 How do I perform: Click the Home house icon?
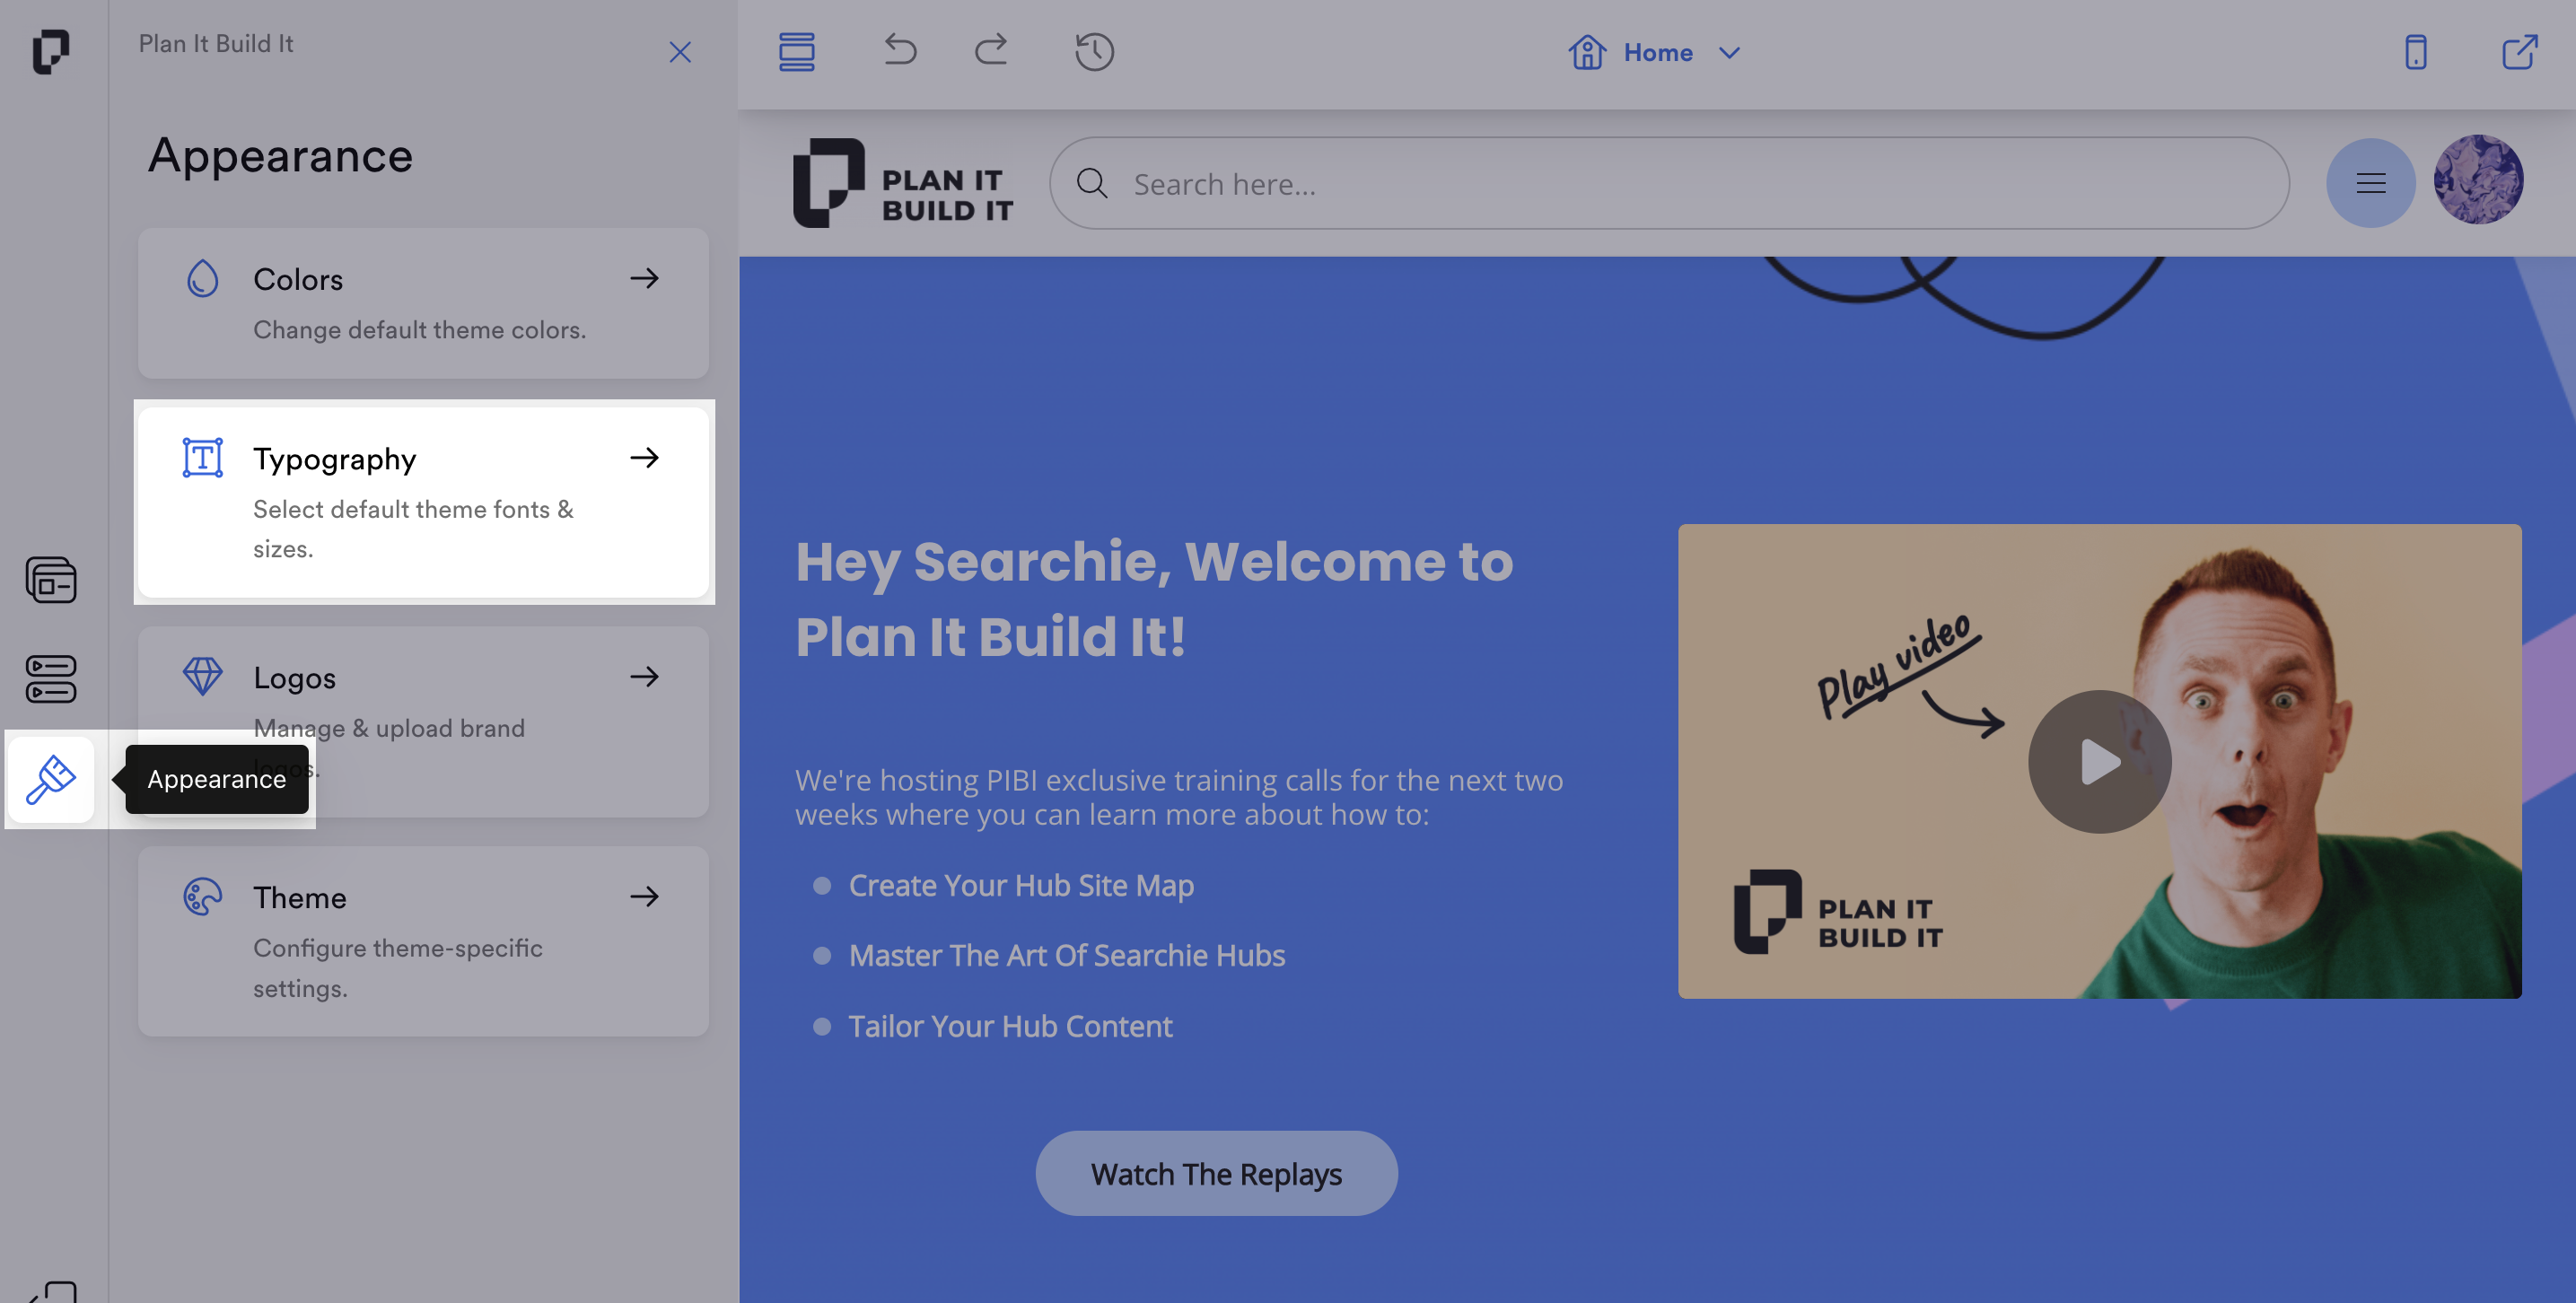coord(1587,52)
